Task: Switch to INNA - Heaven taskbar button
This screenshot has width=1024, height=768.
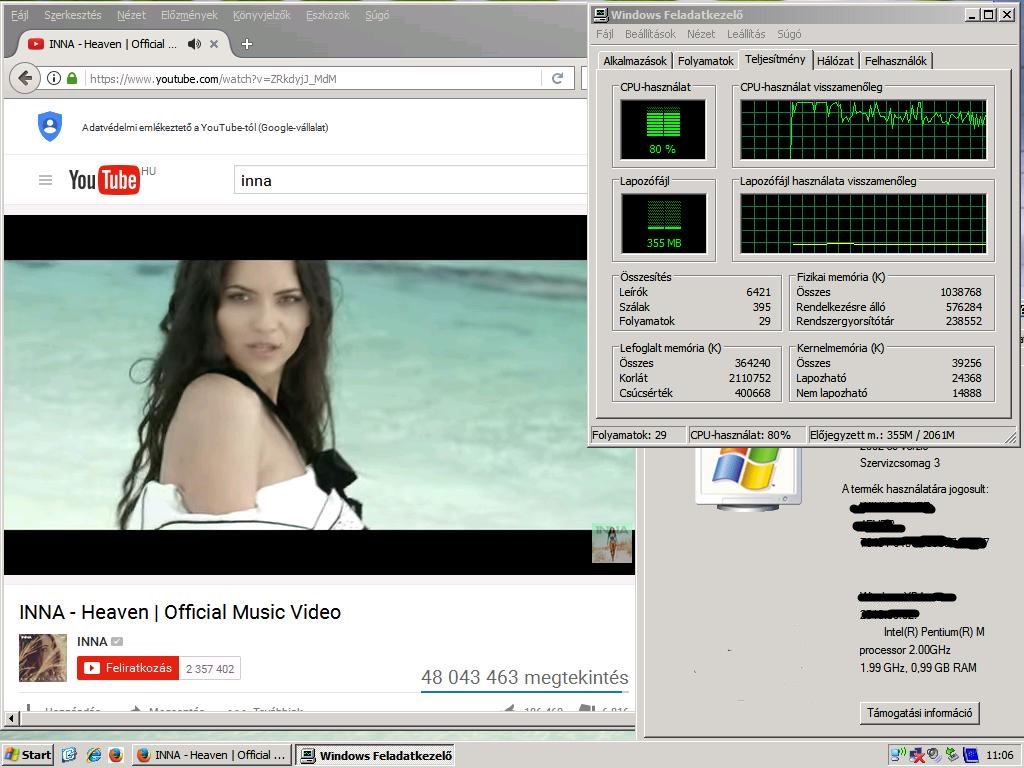Action: point(212,755)
